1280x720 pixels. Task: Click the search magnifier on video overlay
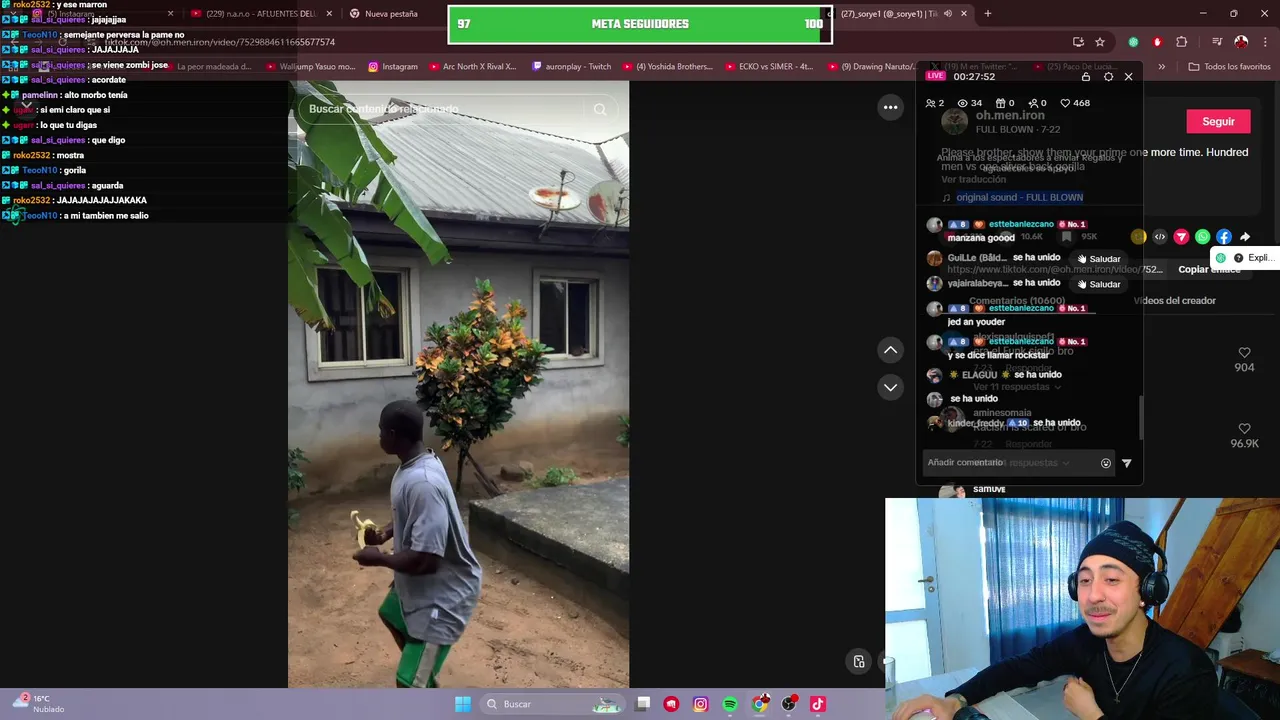coord(600,109)
